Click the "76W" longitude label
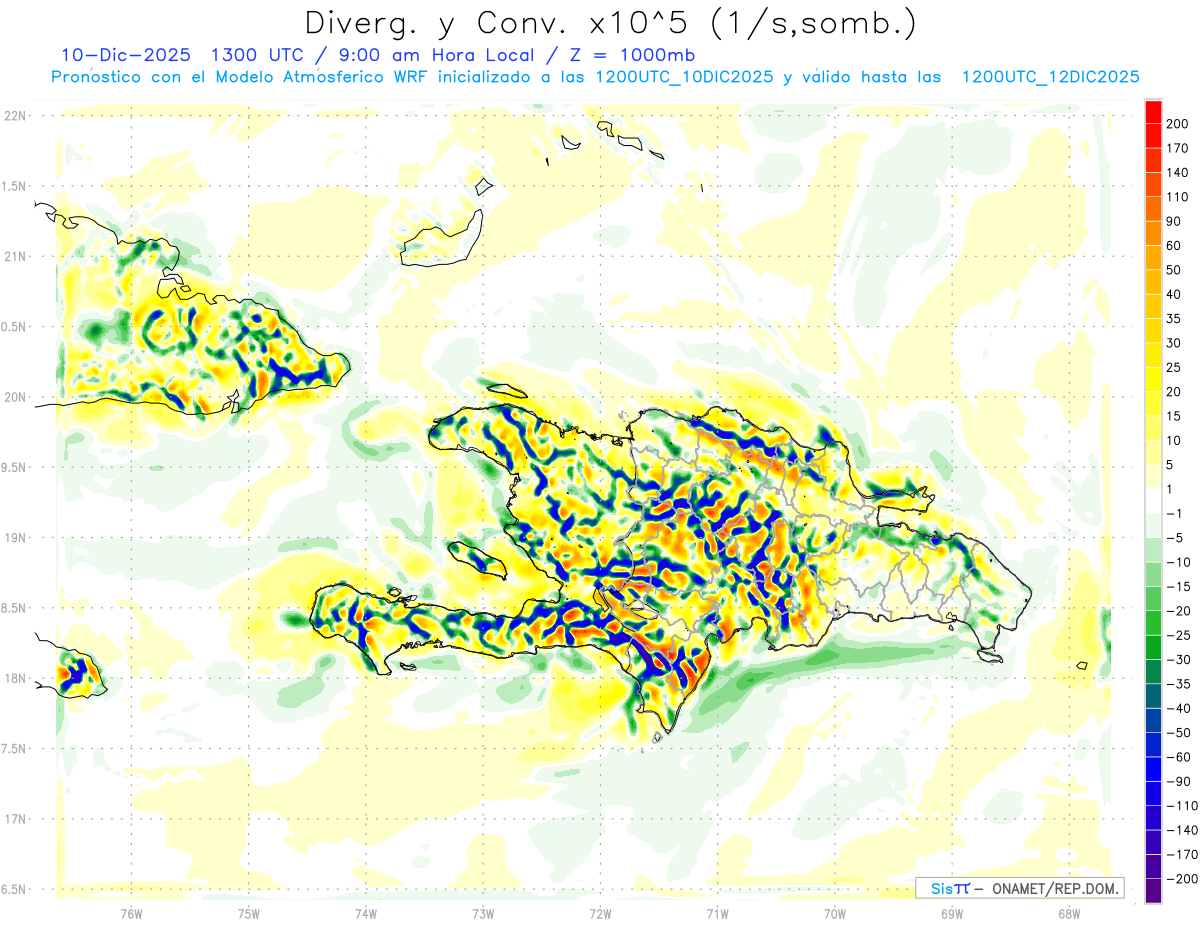The image size is (1200, 927). 131,913
